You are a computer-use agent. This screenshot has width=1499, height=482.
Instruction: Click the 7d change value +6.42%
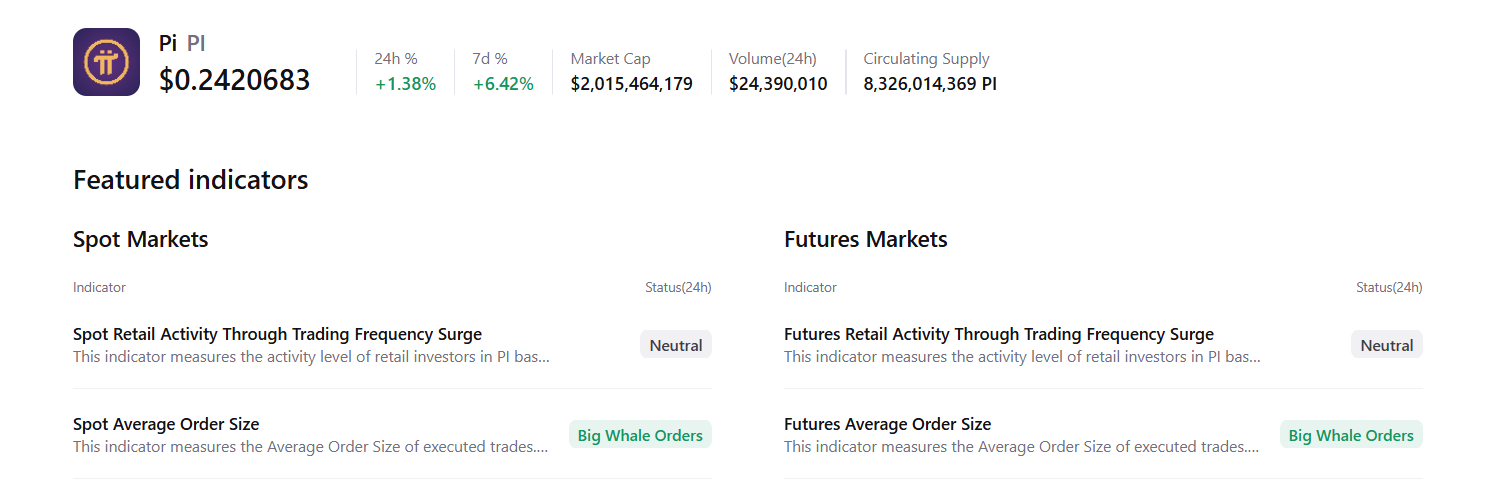(x=503, y=84)
